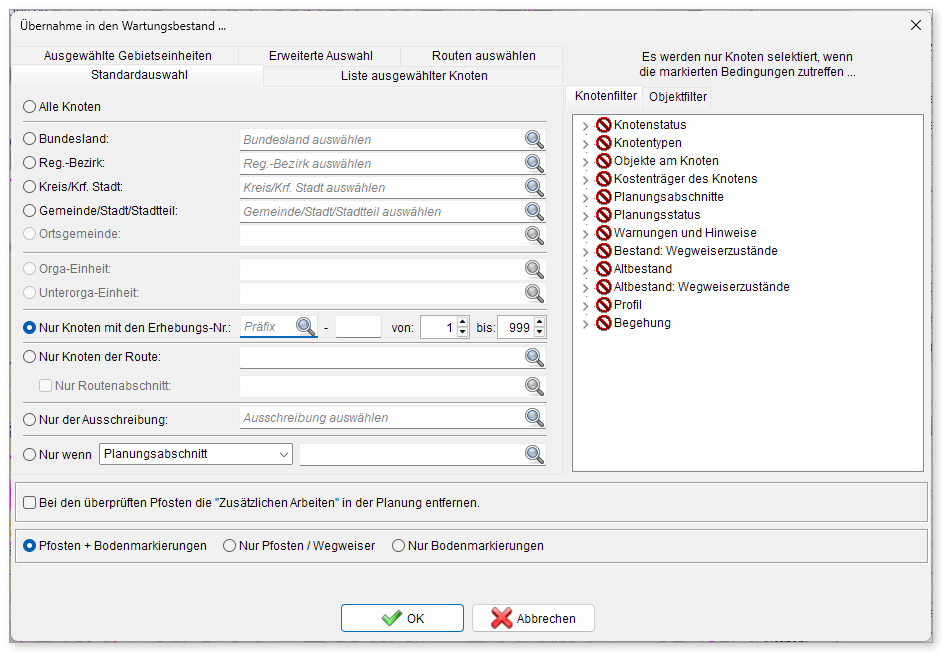
Task: Click the Knotenstatus filter prohibition icon
Action: pos(603,125)
